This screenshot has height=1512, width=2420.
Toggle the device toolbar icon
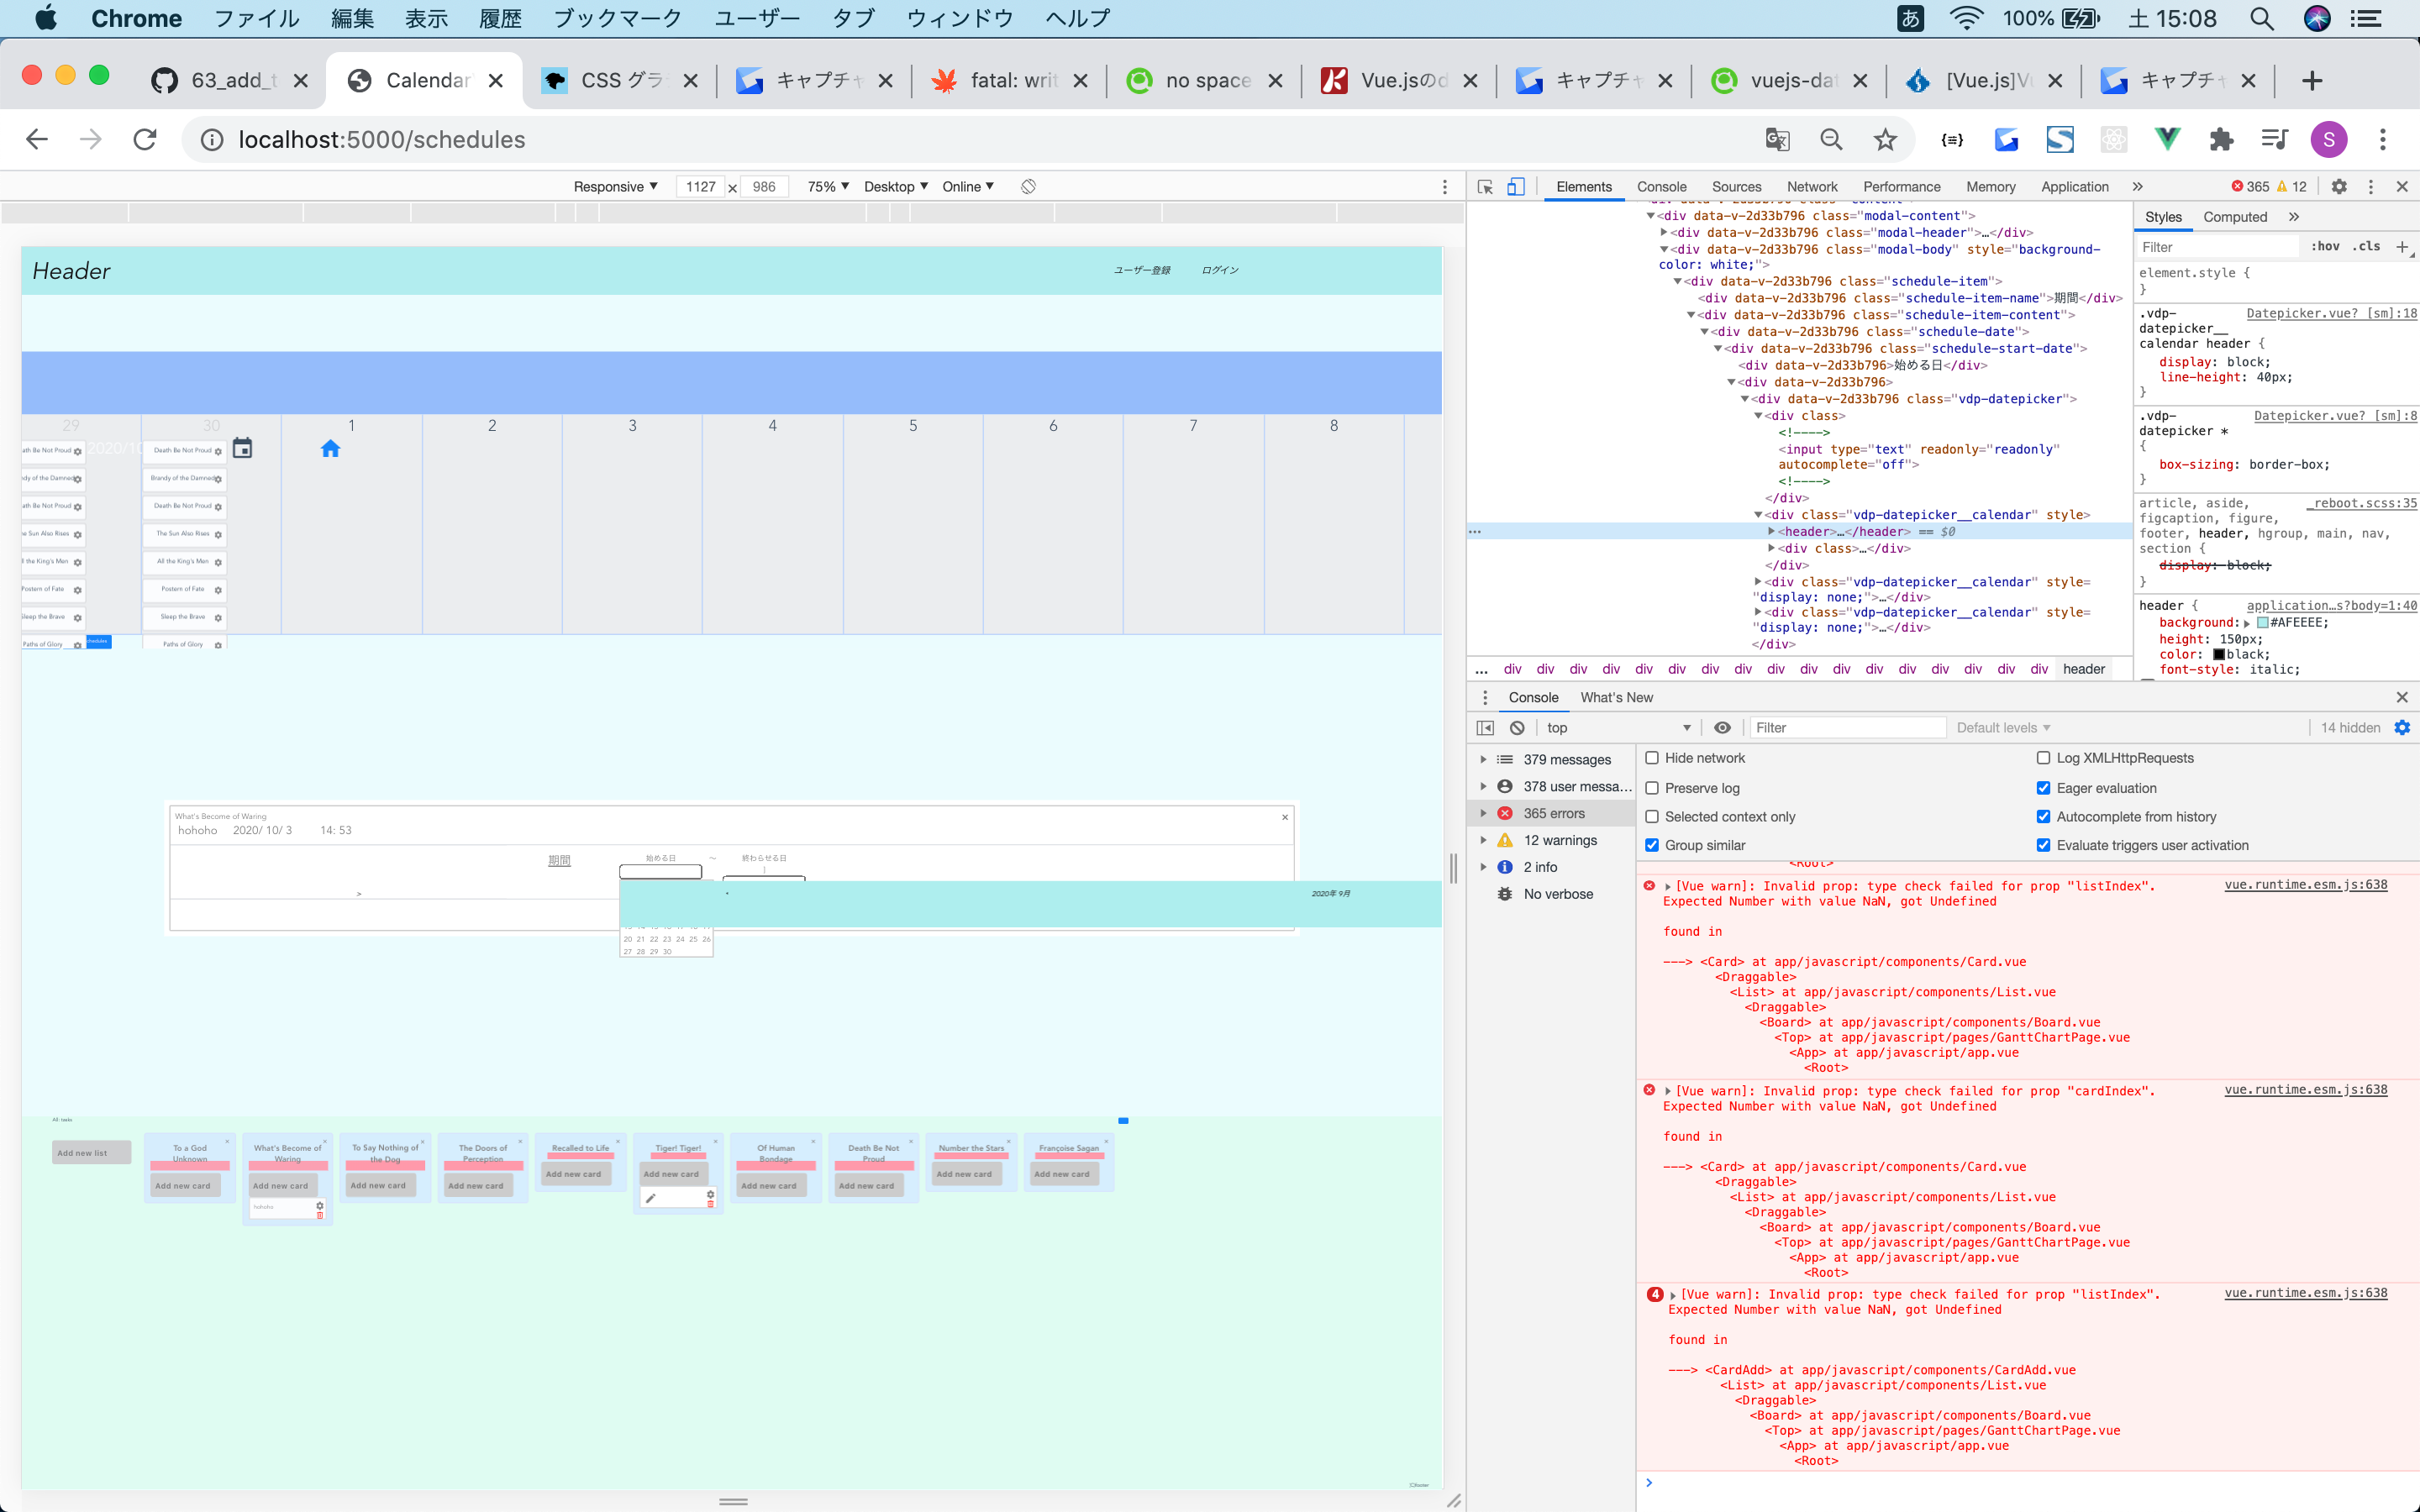(1516, 186)
